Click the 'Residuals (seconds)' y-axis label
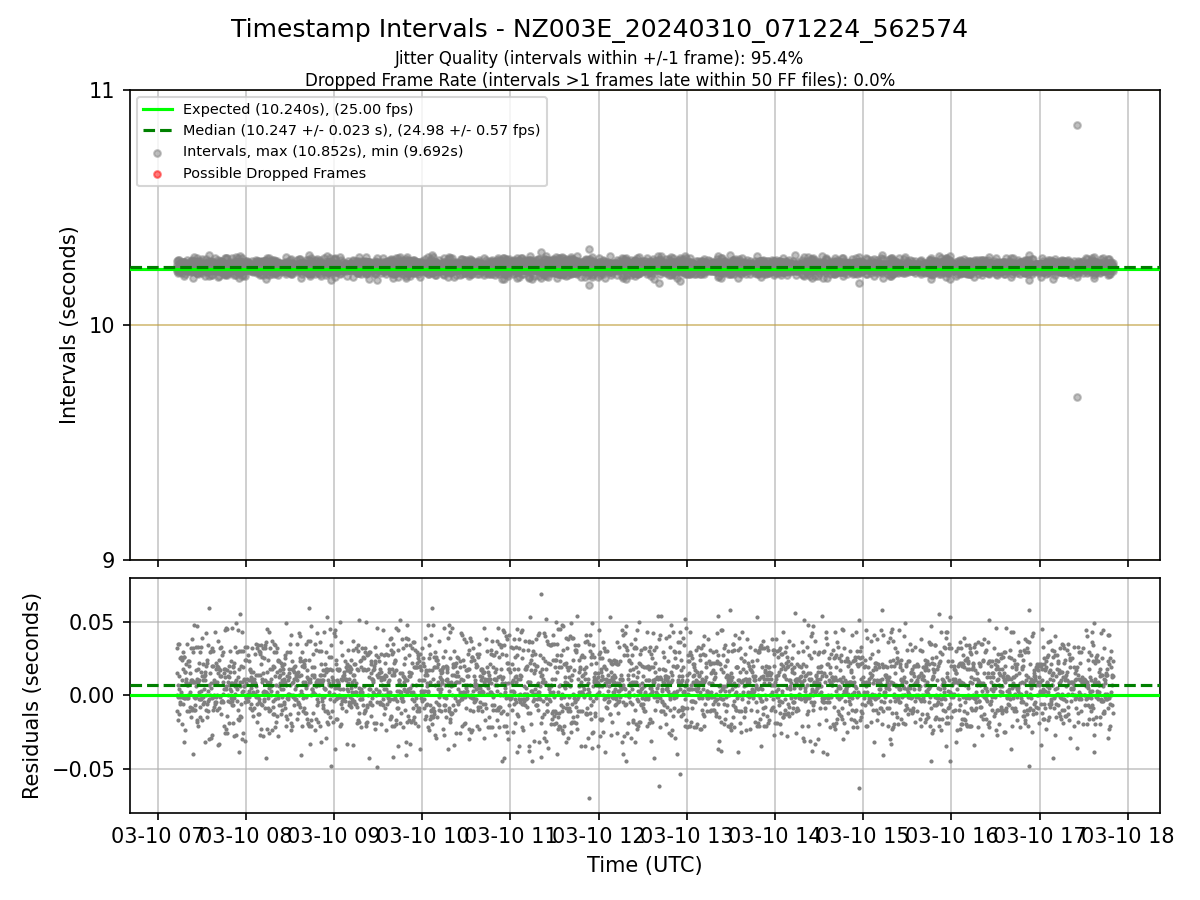1200x900 pixels. click(x=31, y=696)
